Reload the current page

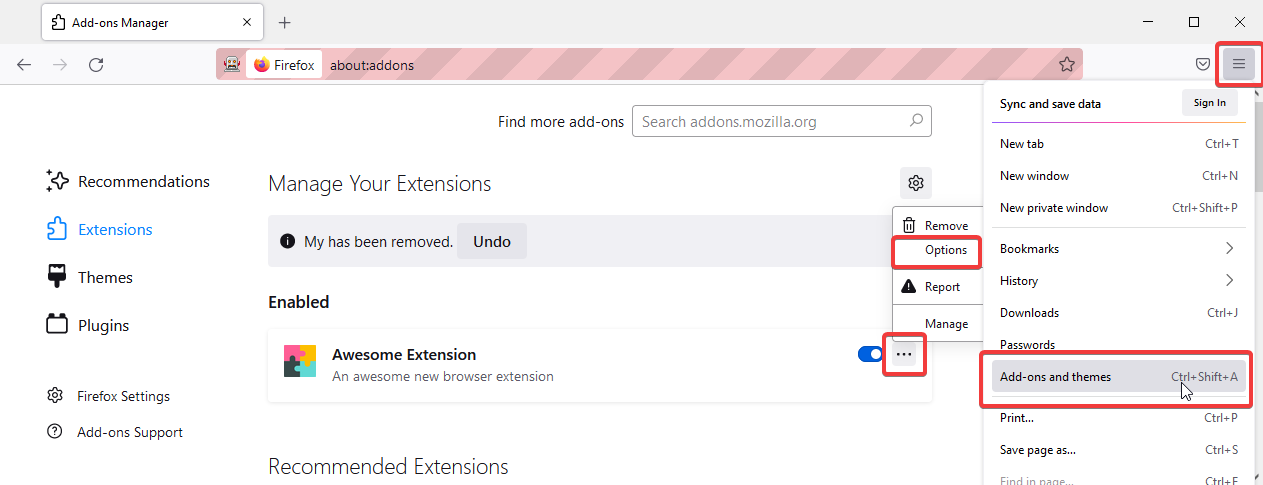point(96,65)
